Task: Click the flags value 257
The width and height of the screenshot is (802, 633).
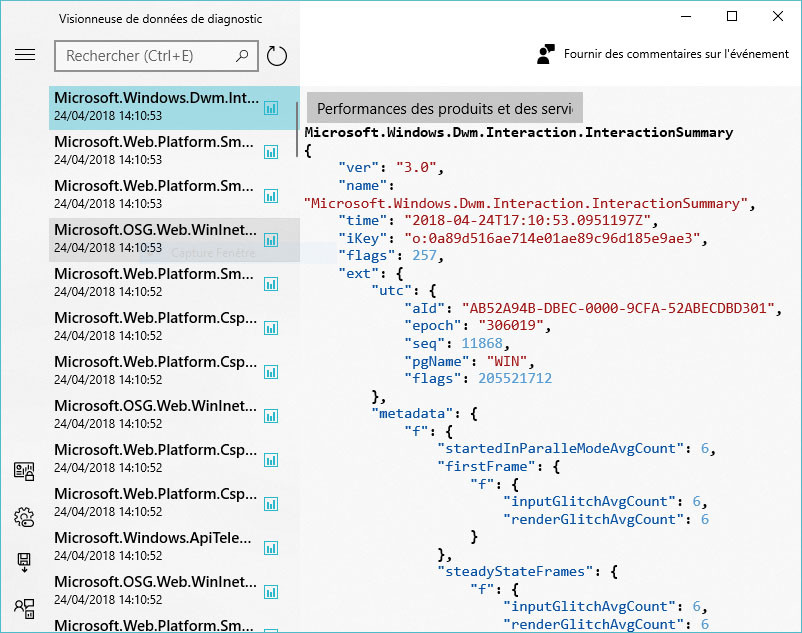Action: coord(425,255)
